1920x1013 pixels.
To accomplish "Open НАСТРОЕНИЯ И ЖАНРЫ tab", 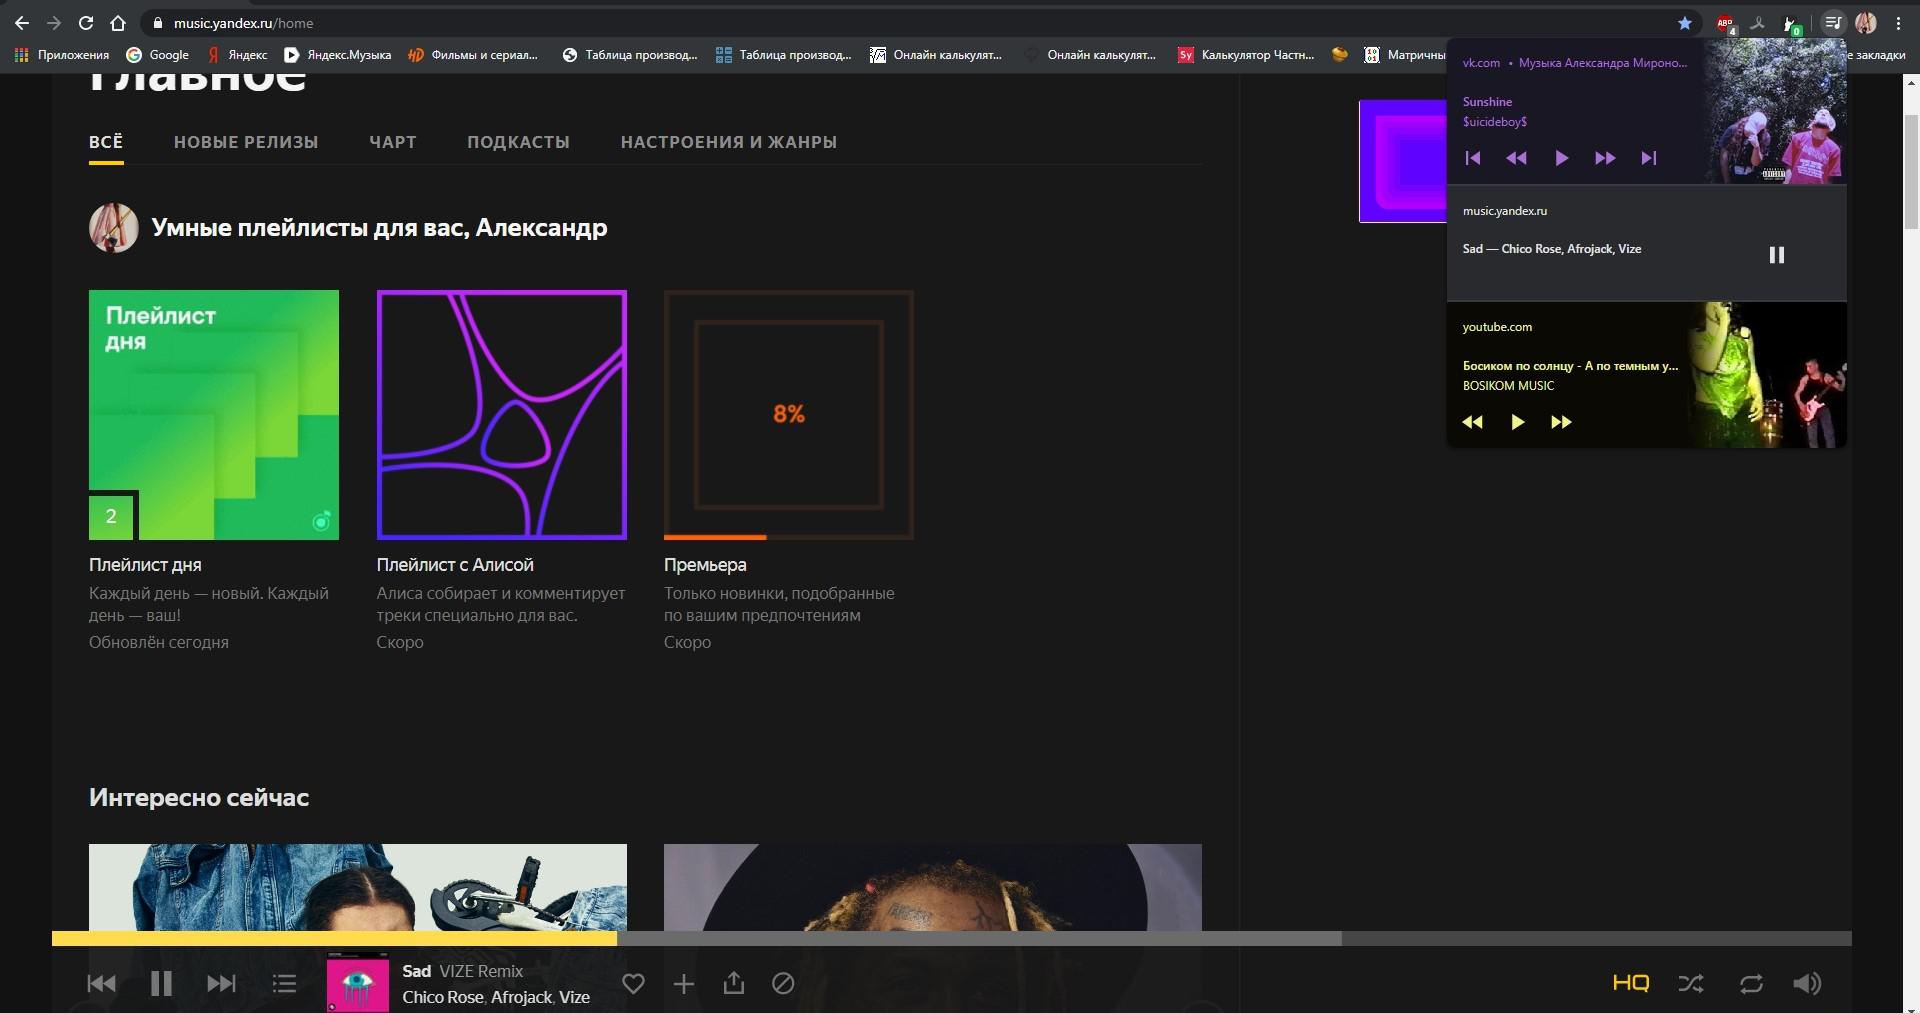I will (x=729, y=142).
